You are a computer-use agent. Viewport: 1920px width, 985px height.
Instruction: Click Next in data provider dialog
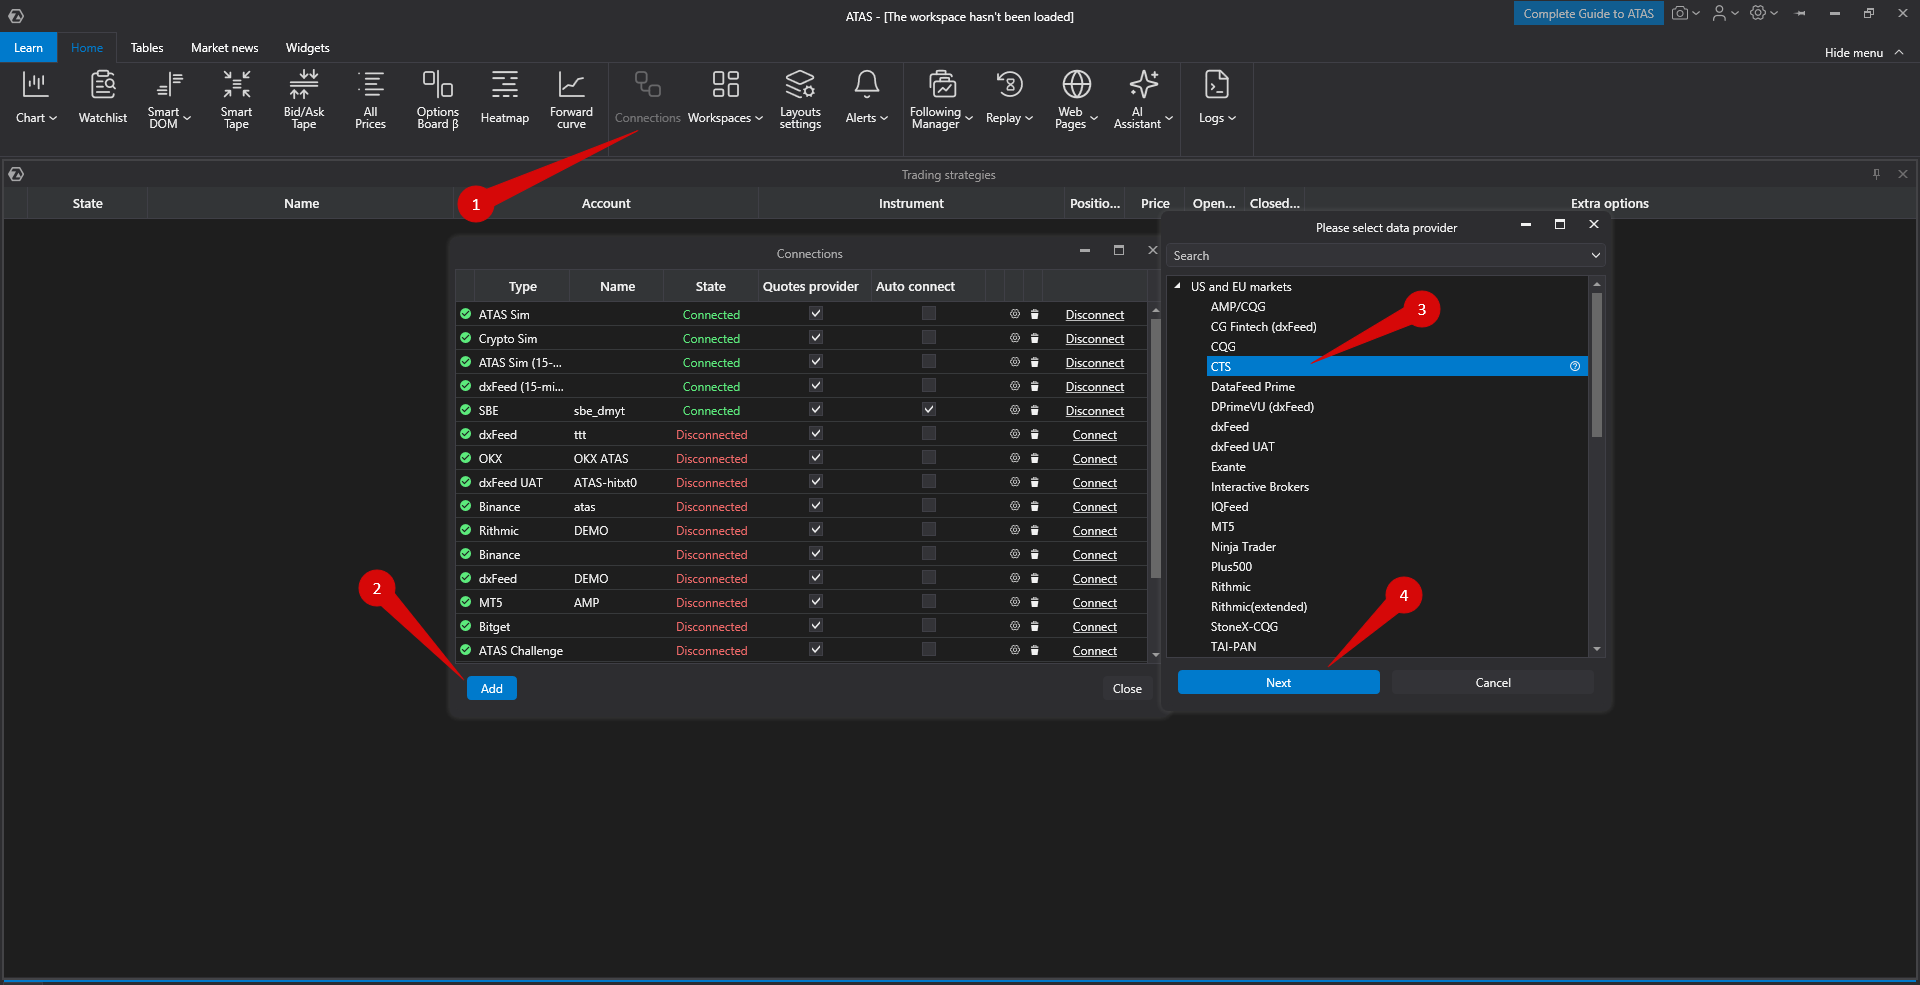click(1278, 682)
